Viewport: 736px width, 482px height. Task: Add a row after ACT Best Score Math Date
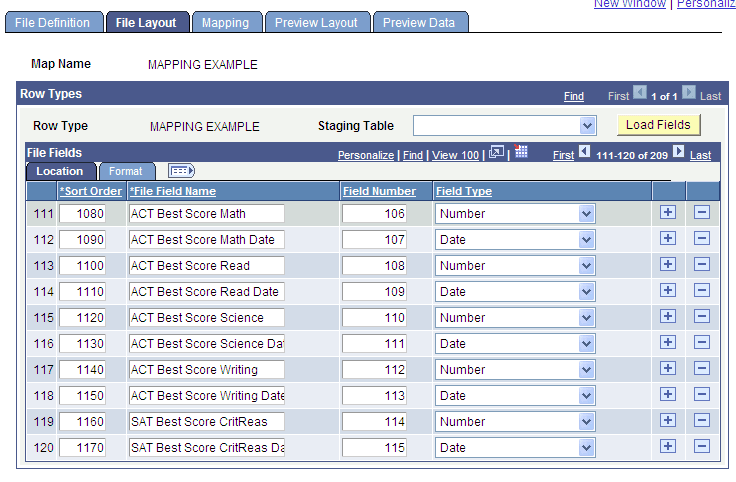point(668,238)
